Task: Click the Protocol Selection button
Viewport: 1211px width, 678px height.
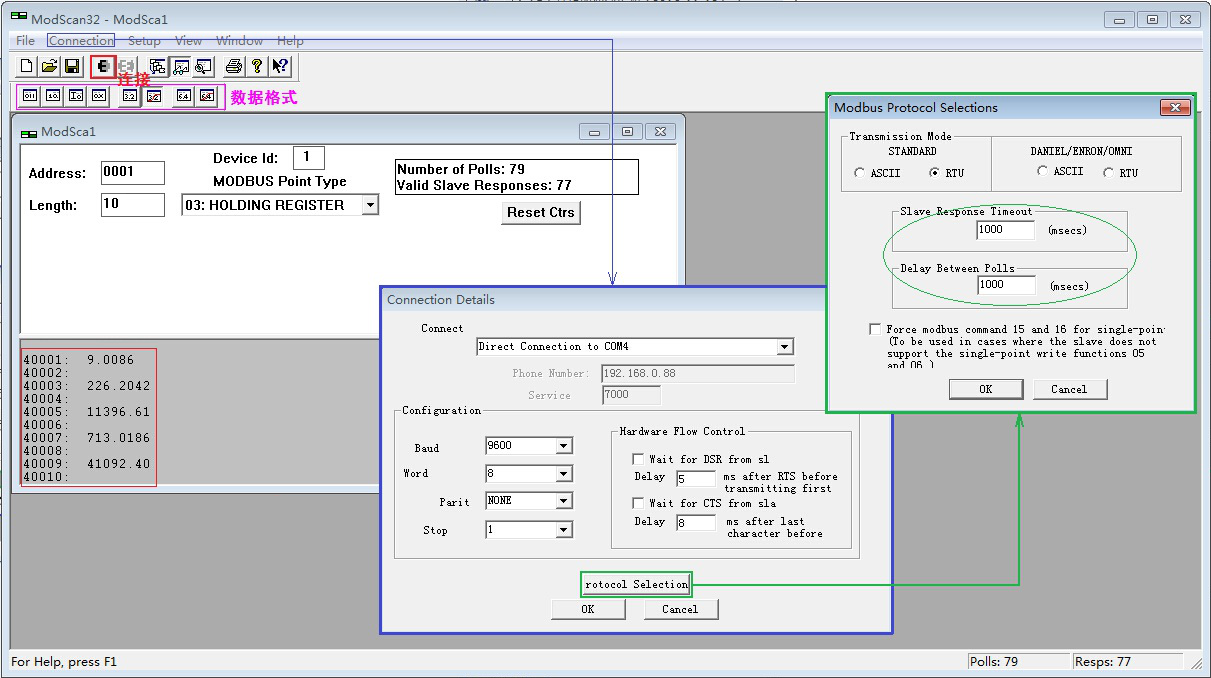Action: pos(637,584)
